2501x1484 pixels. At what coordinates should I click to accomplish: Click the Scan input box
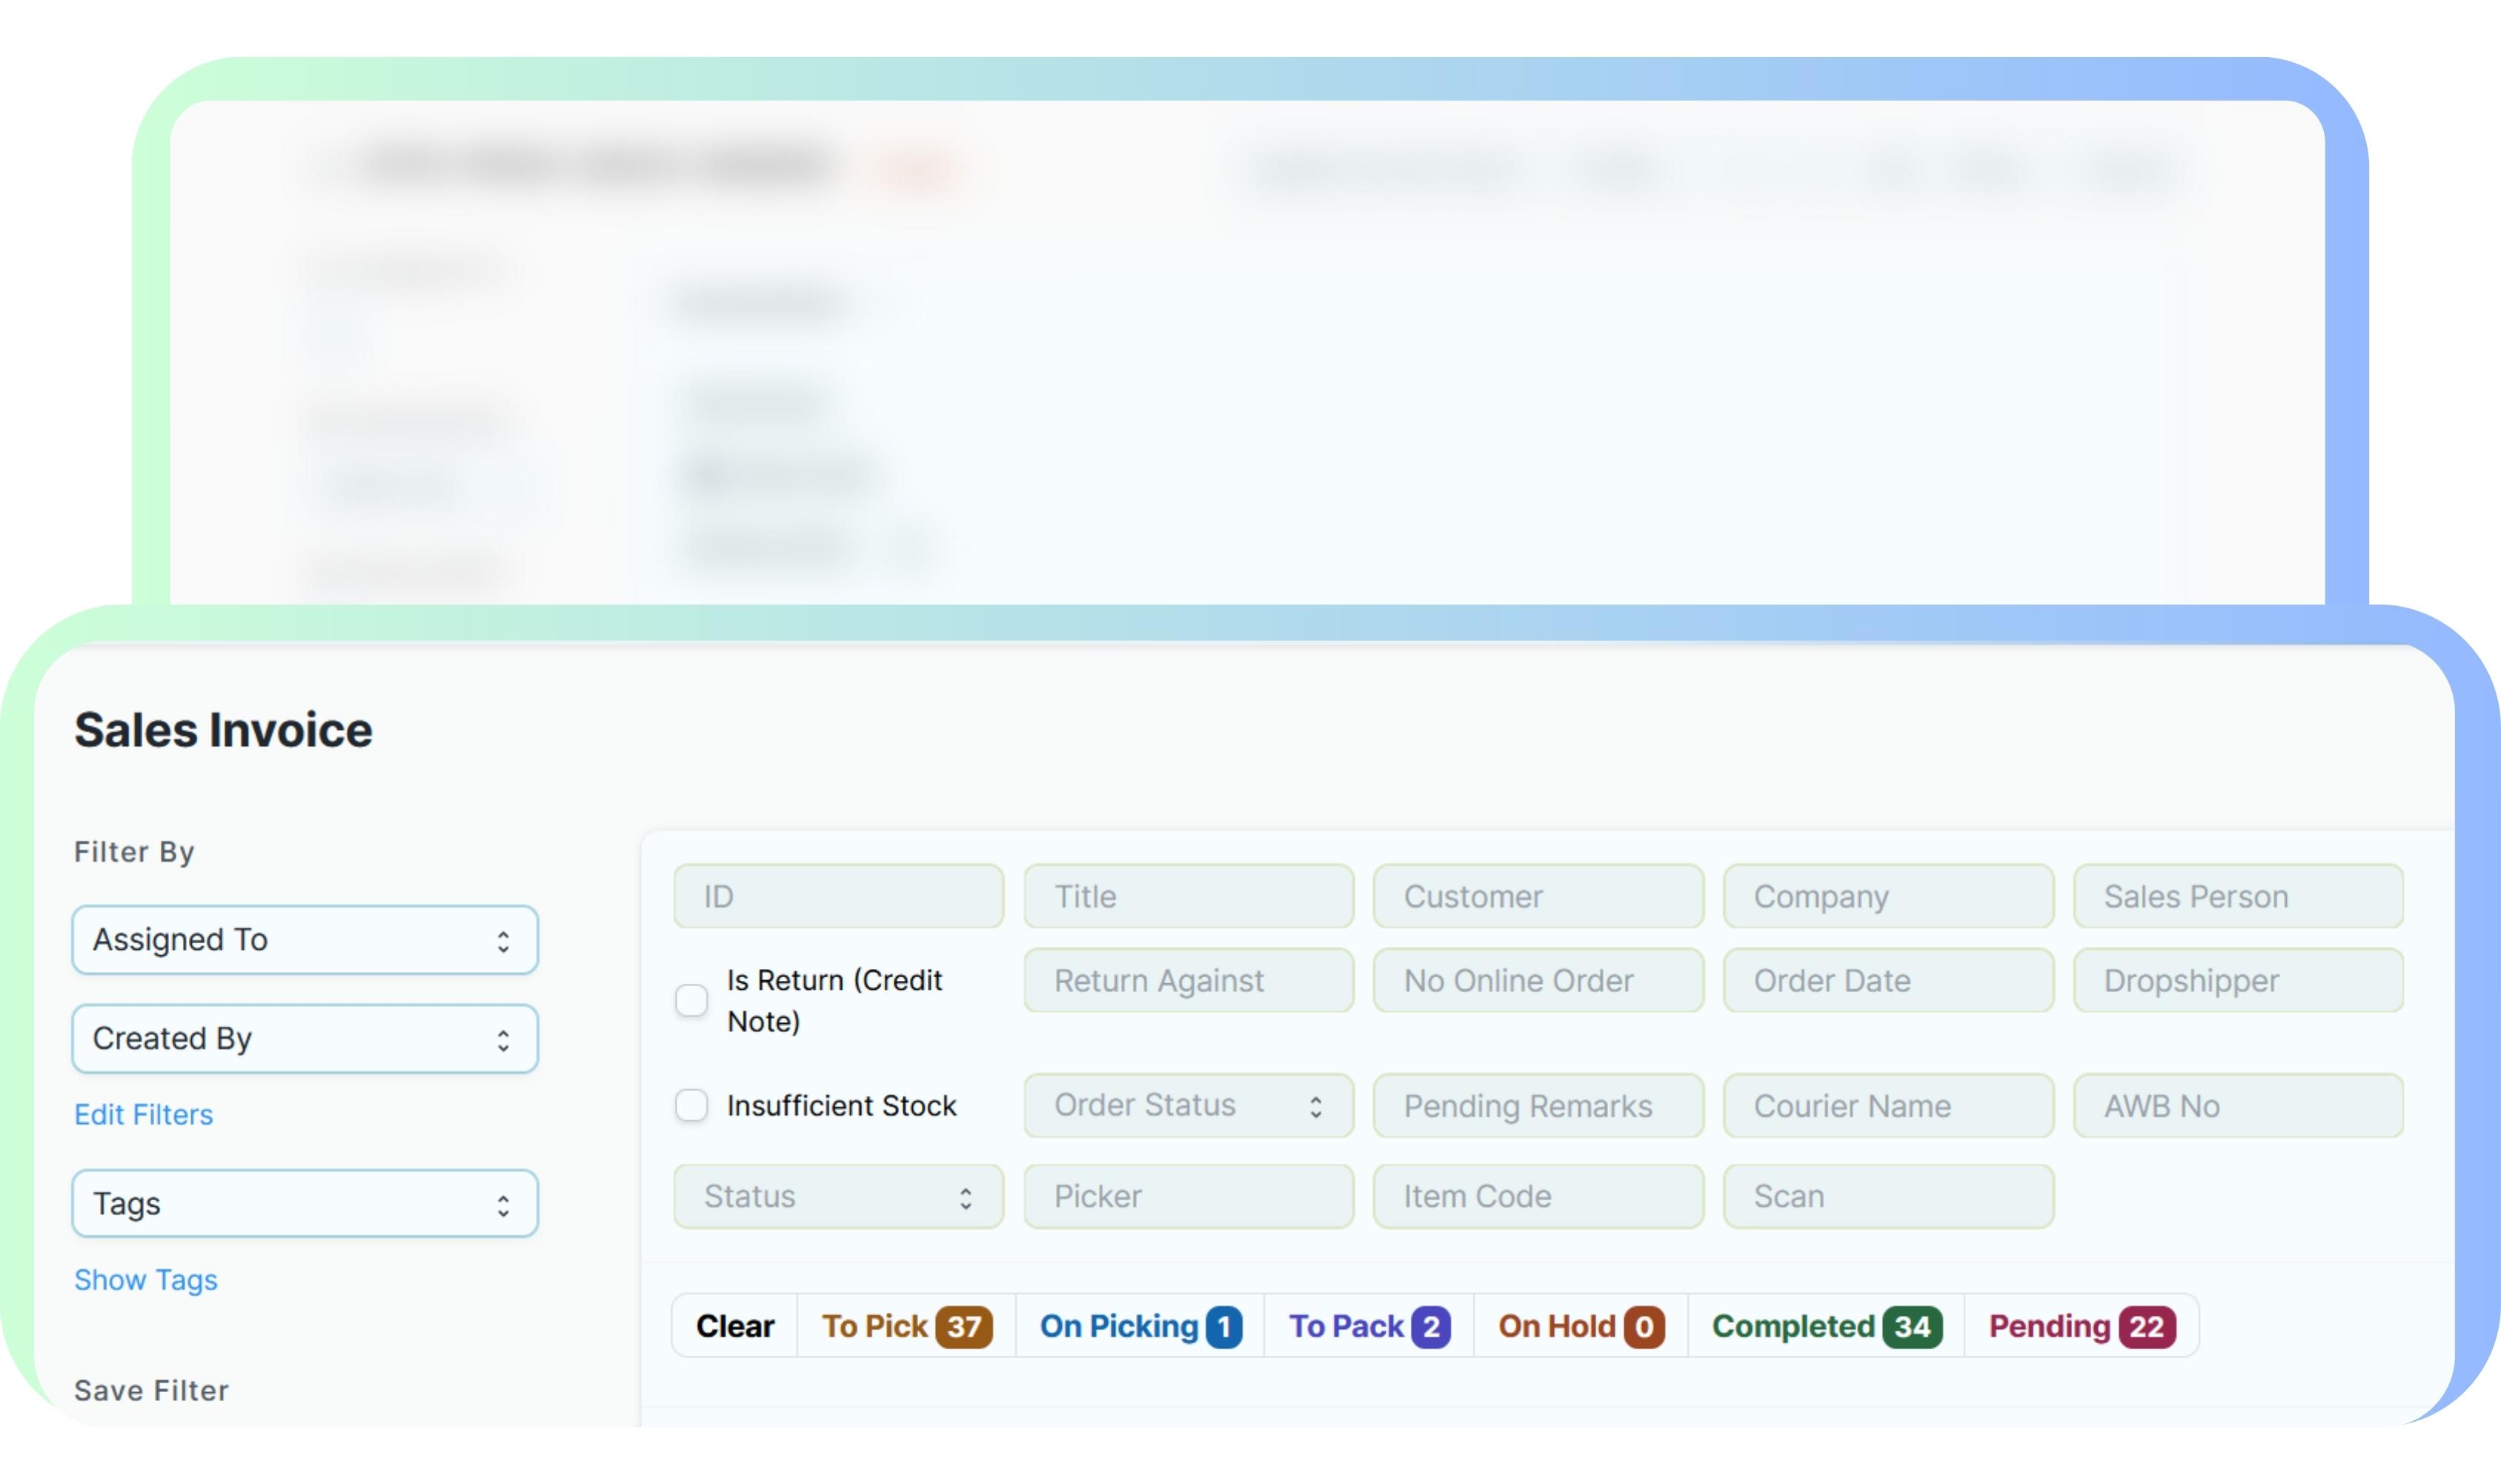tap(1888, 1196)
